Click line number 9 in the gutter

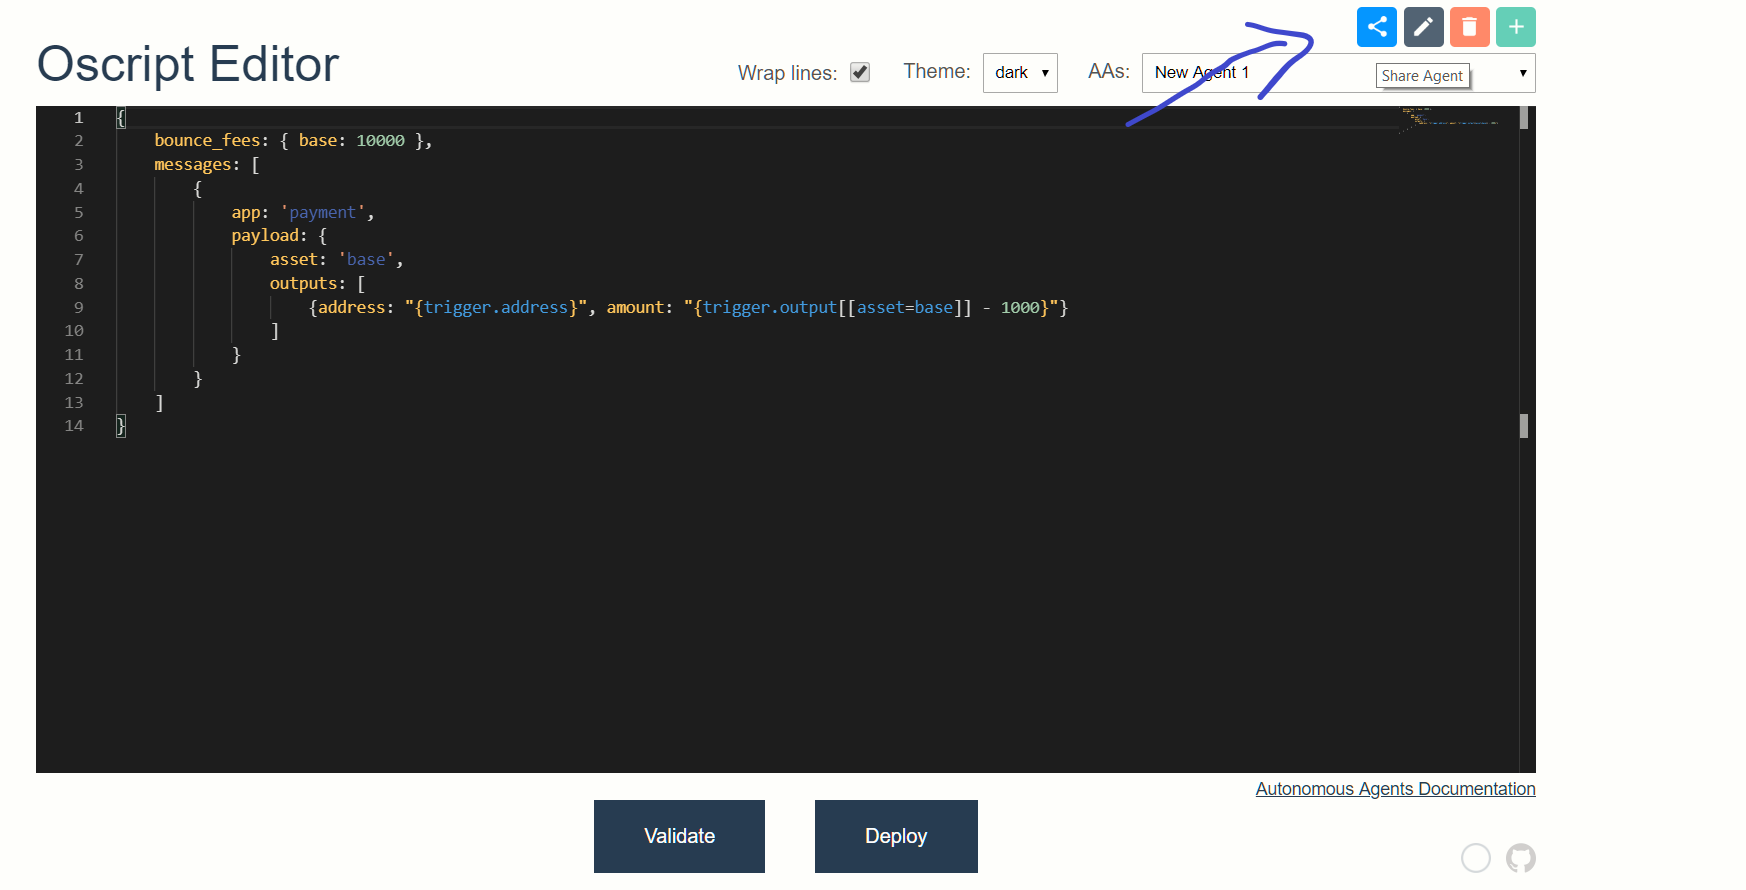coord(79,308)
